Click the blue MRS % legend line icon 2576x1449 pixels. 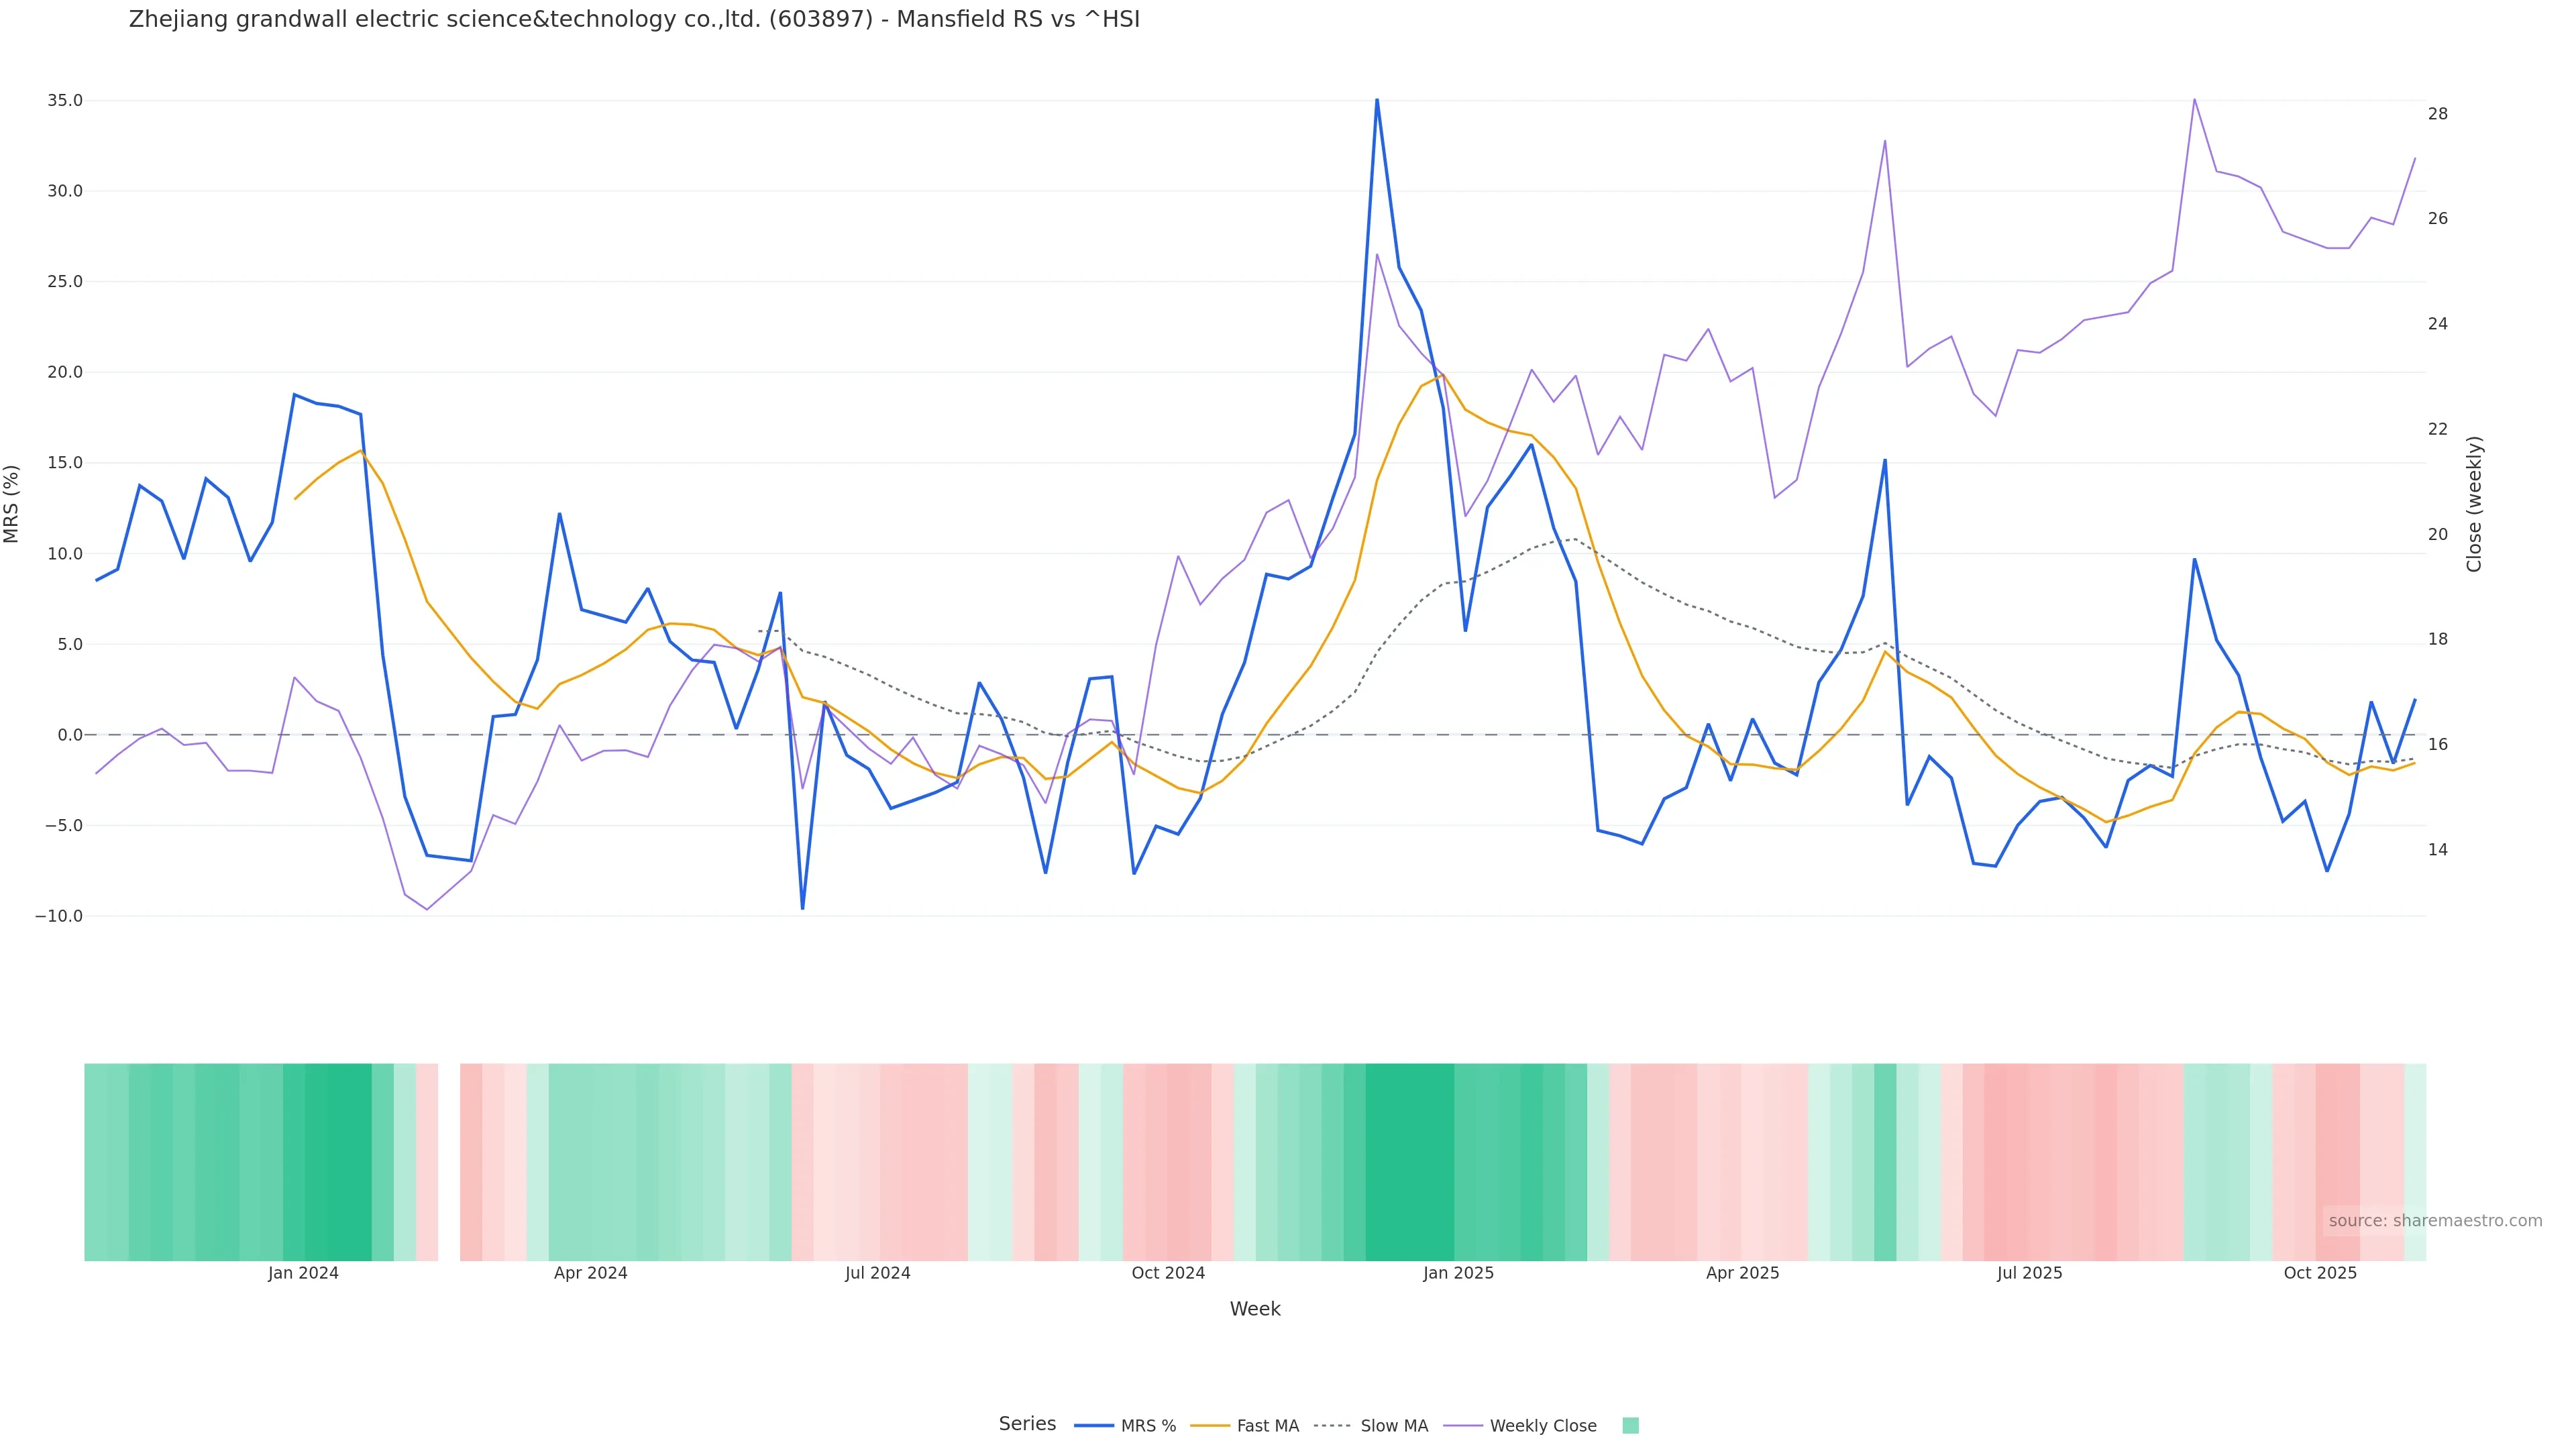[x=1094, y=1426]
